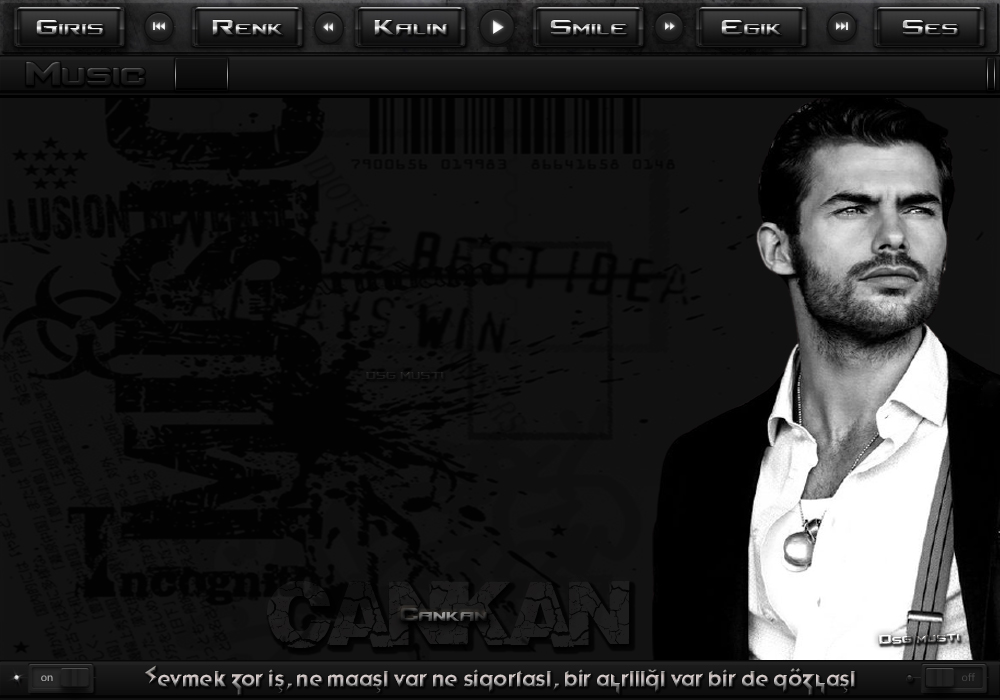Toggle the 'on' switch at bottom left
1000x700 pixels.
click(x=61, y=677)
